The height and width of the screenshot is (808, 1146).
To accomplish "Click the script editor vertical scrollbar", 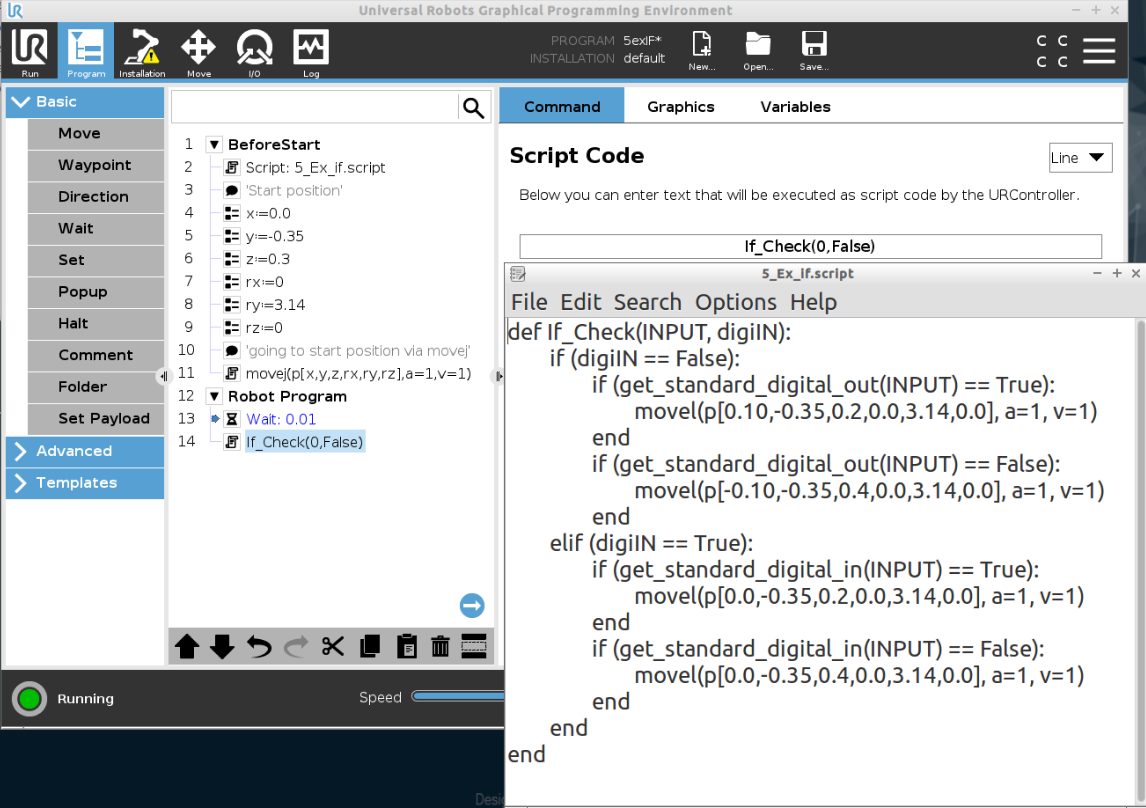I will pyautogui.click(x=1140, y=561).
